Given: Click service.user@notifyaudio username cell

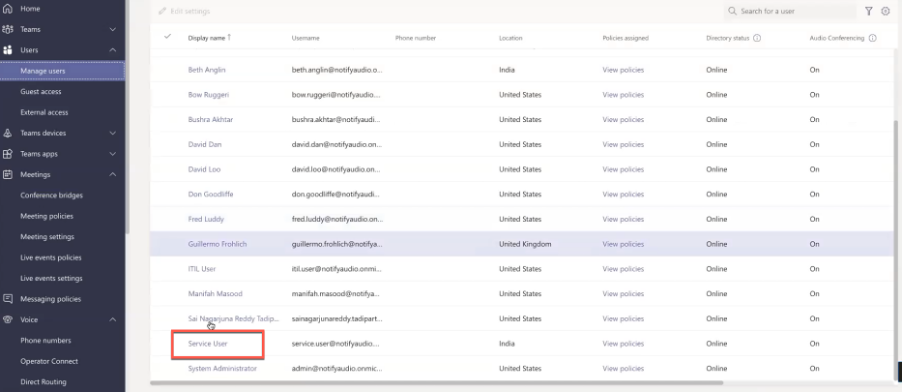Looking at the screenshot, I should coord(335,344).
